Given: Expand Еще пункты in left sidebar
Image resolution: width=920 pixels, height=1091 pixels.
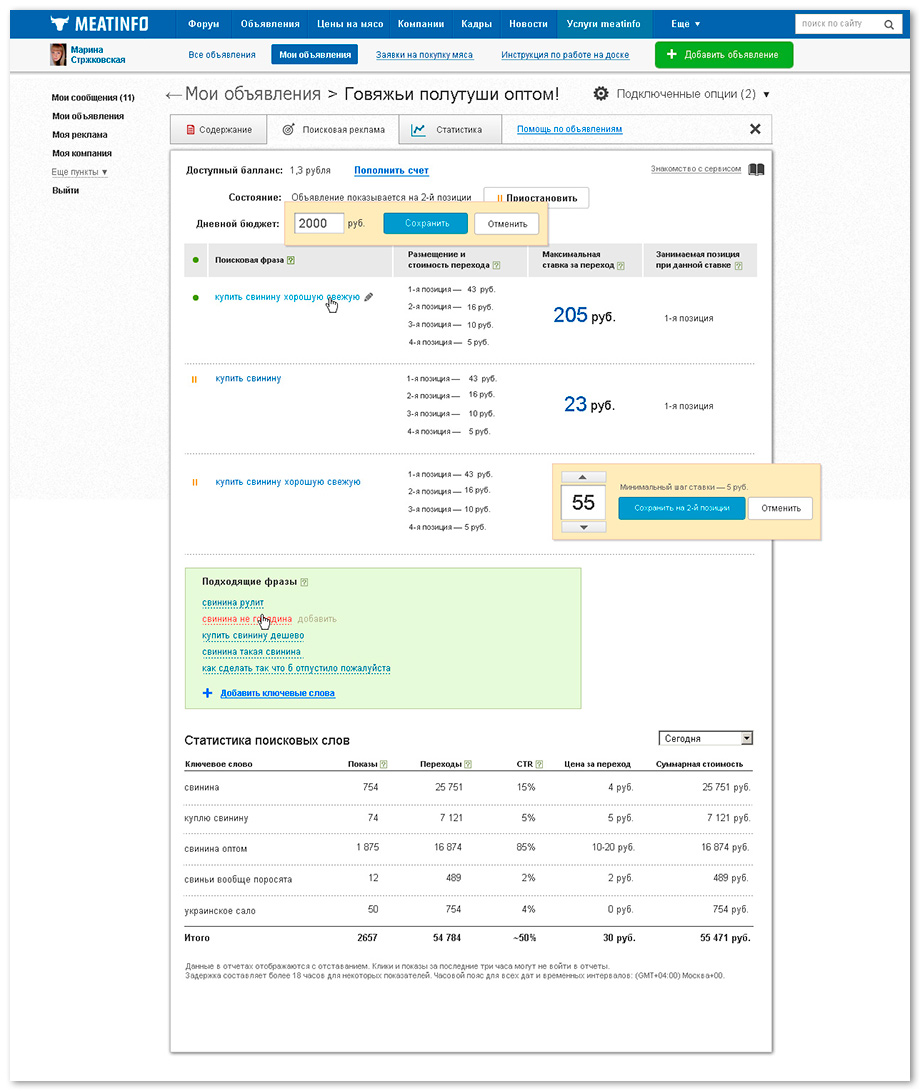Looking at the screenshot, I should pyautogui.click(x=79, y=172).
